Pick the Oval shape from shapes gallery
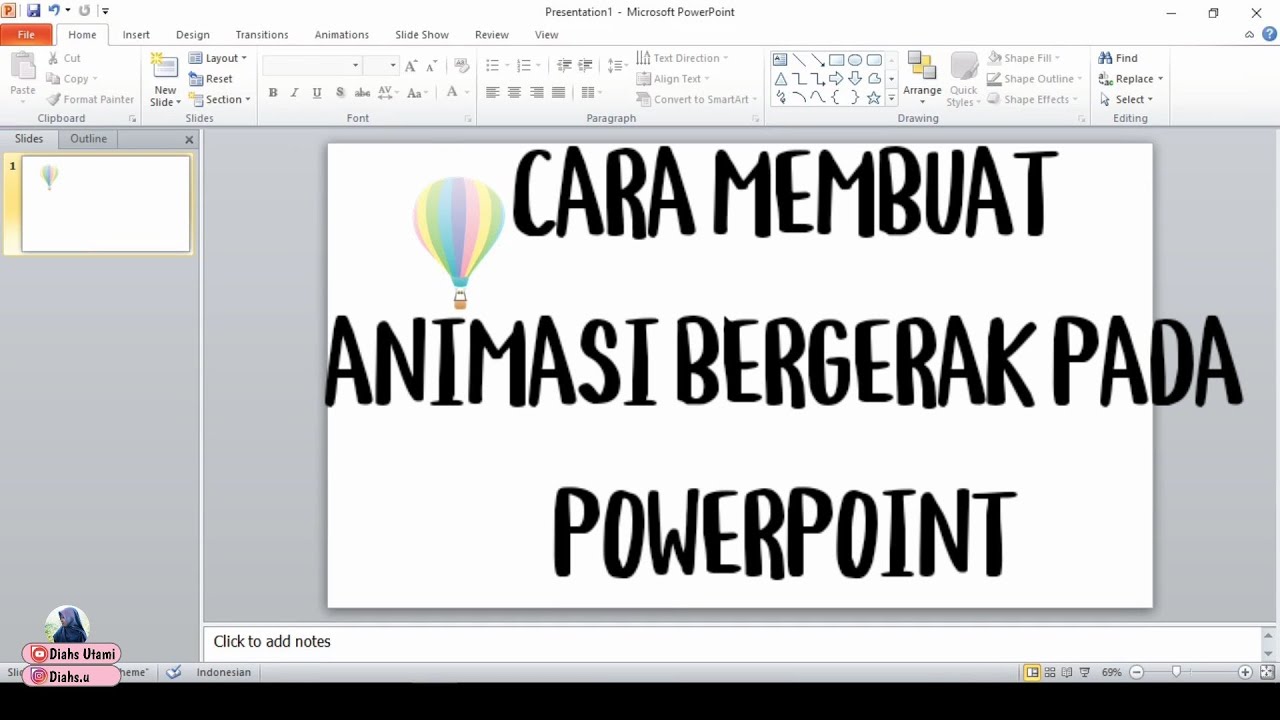Screen dimensions: 1280x720 [855, 60]
